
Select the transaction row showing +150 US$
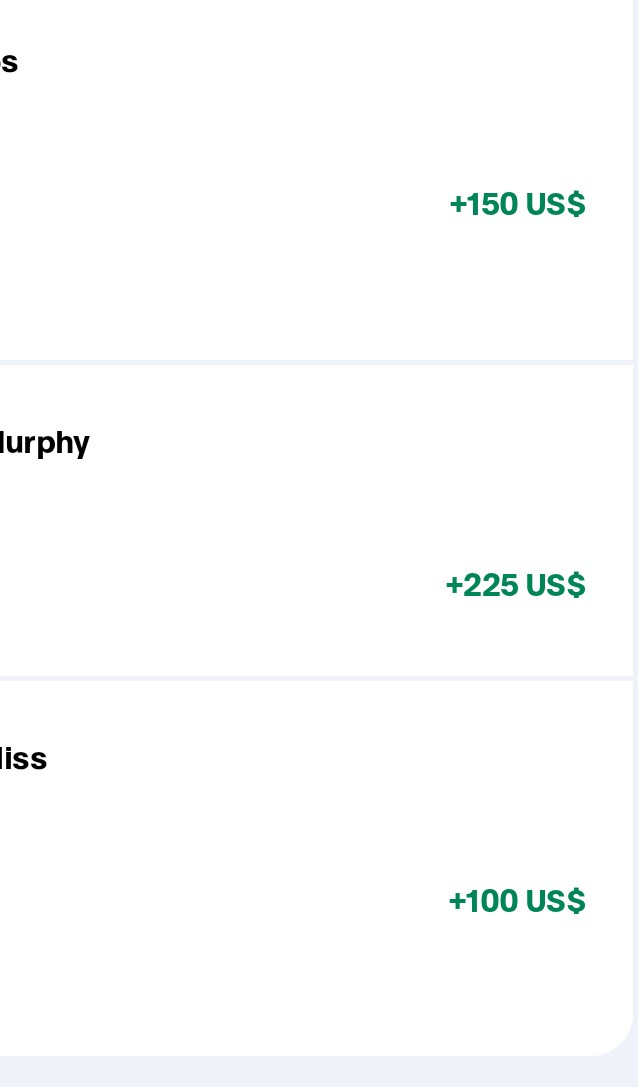pyautogui.click(x=300, y=204)
